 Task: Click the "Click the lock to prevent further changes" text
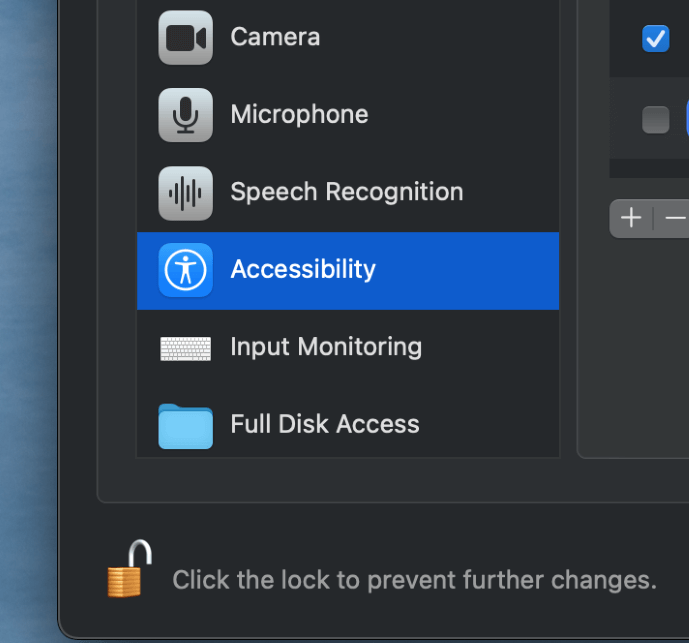click(x=414, y=580)
